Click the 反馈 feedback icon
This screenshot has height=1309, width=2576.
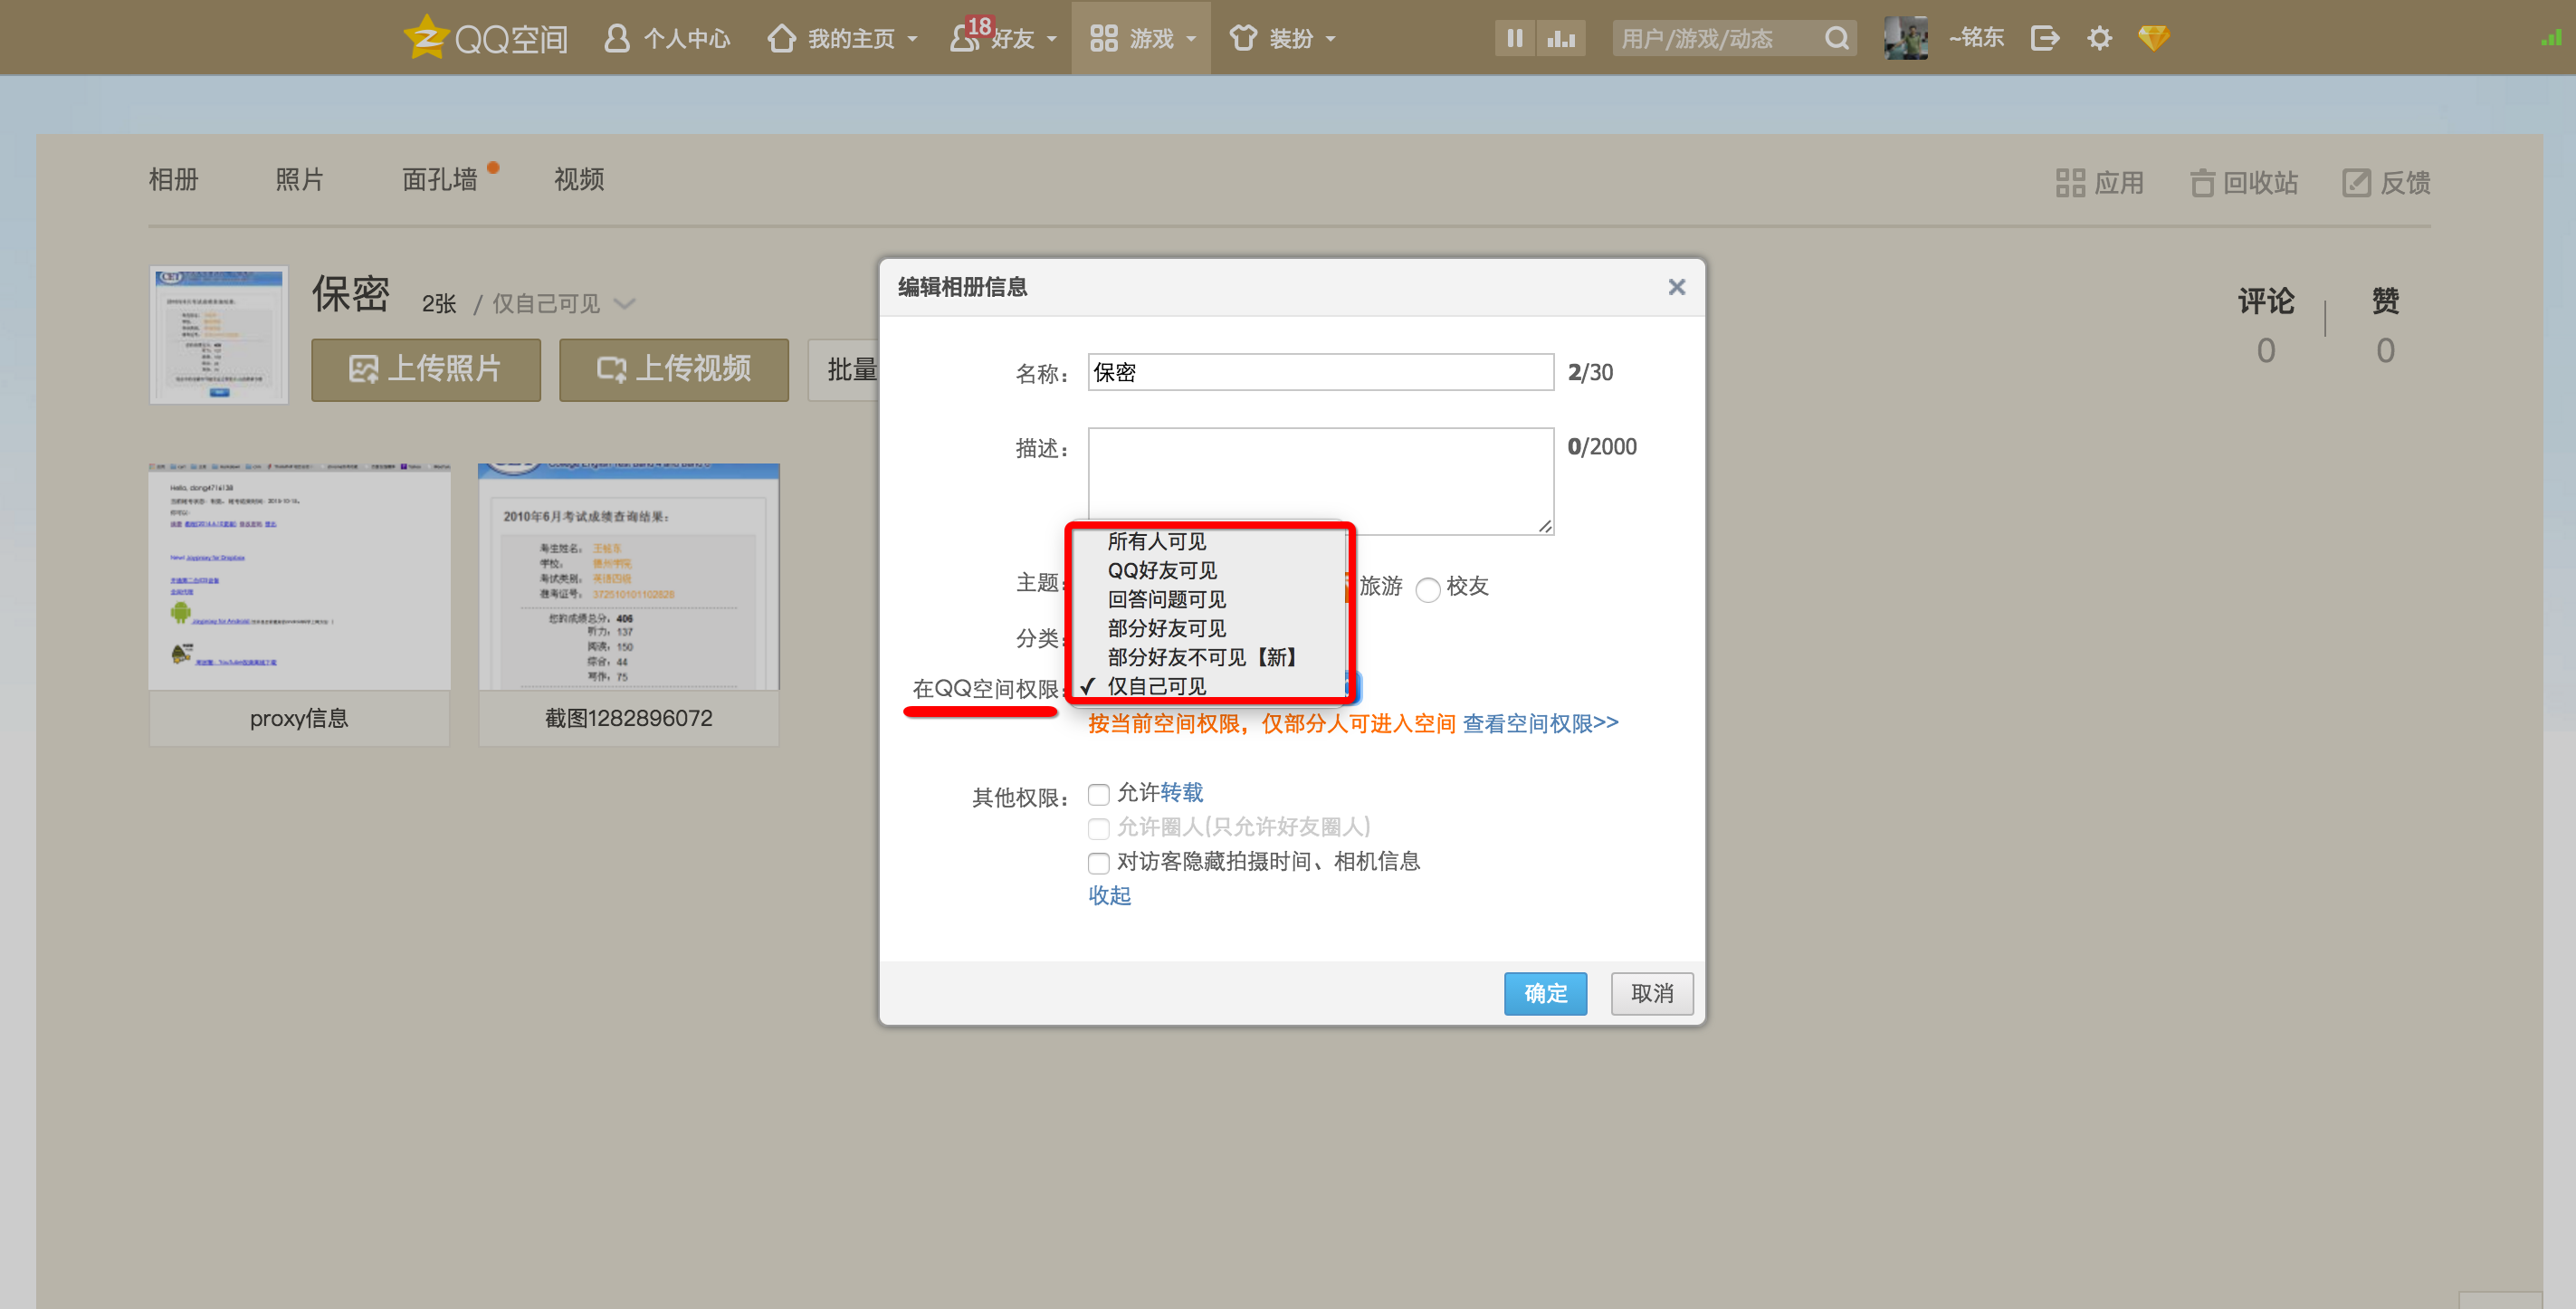click(x=2356, y=182)
